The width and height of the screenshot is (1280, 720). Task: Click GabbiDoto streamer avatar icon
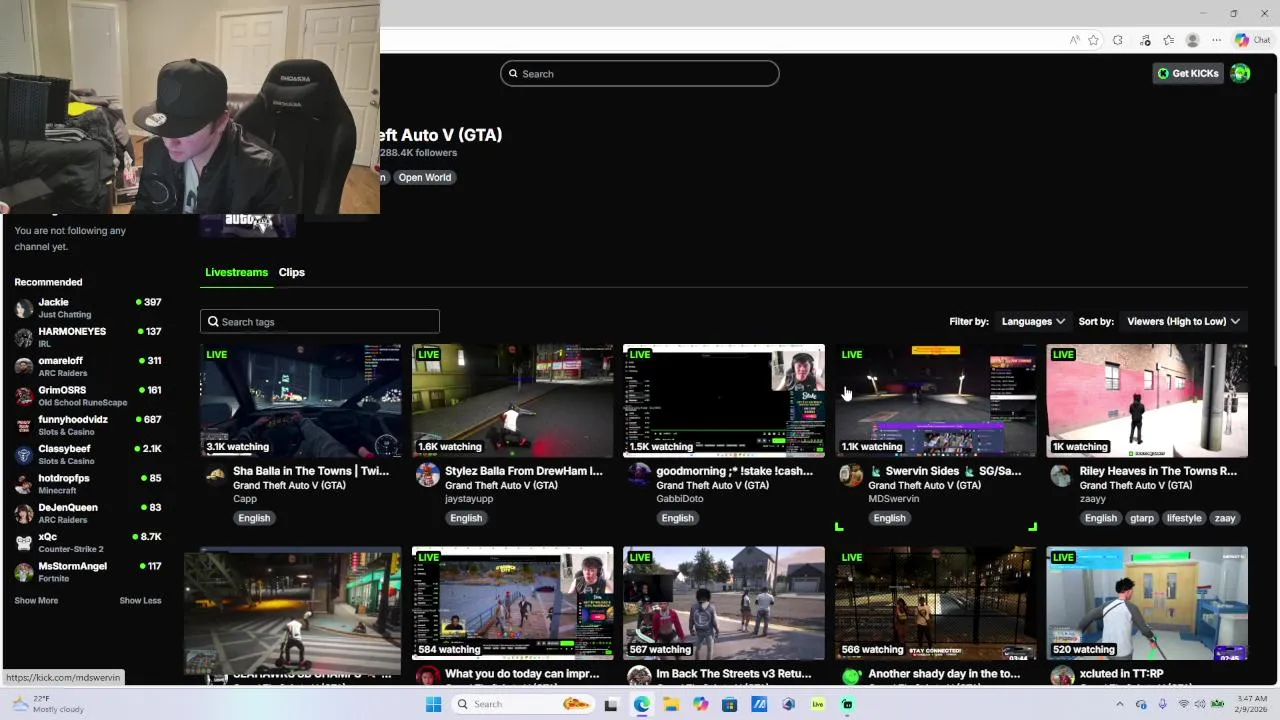pos(639,475)
